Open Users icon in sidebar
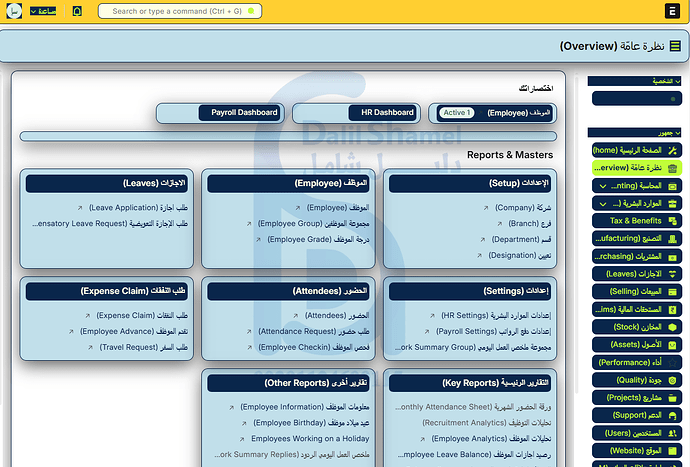This screenshot has height=467, width=690. tap(672, 433)
